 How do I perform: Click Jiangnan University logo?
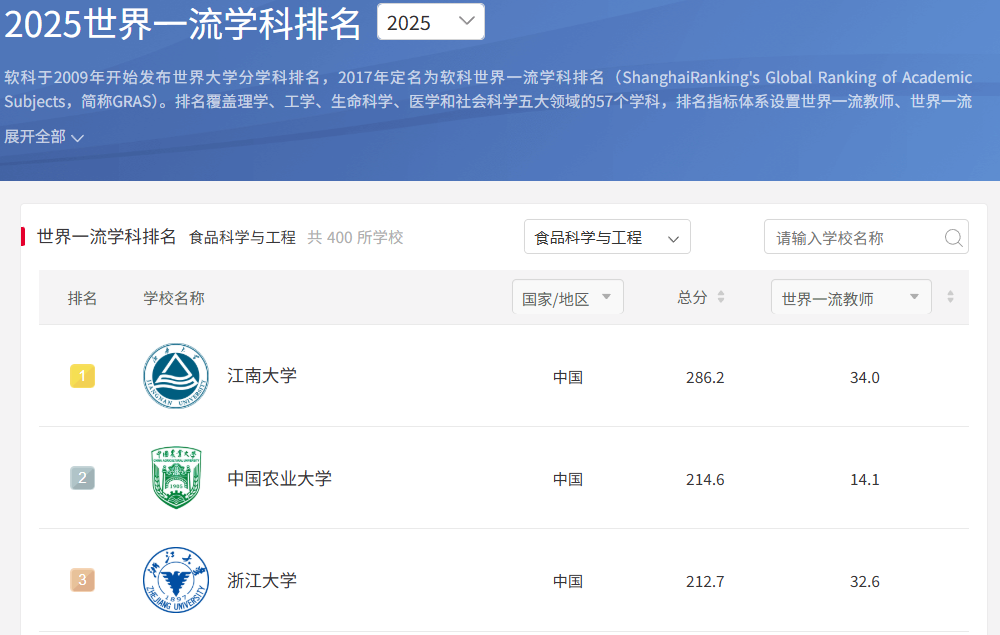pyautogui.click(x=176, y=376)
